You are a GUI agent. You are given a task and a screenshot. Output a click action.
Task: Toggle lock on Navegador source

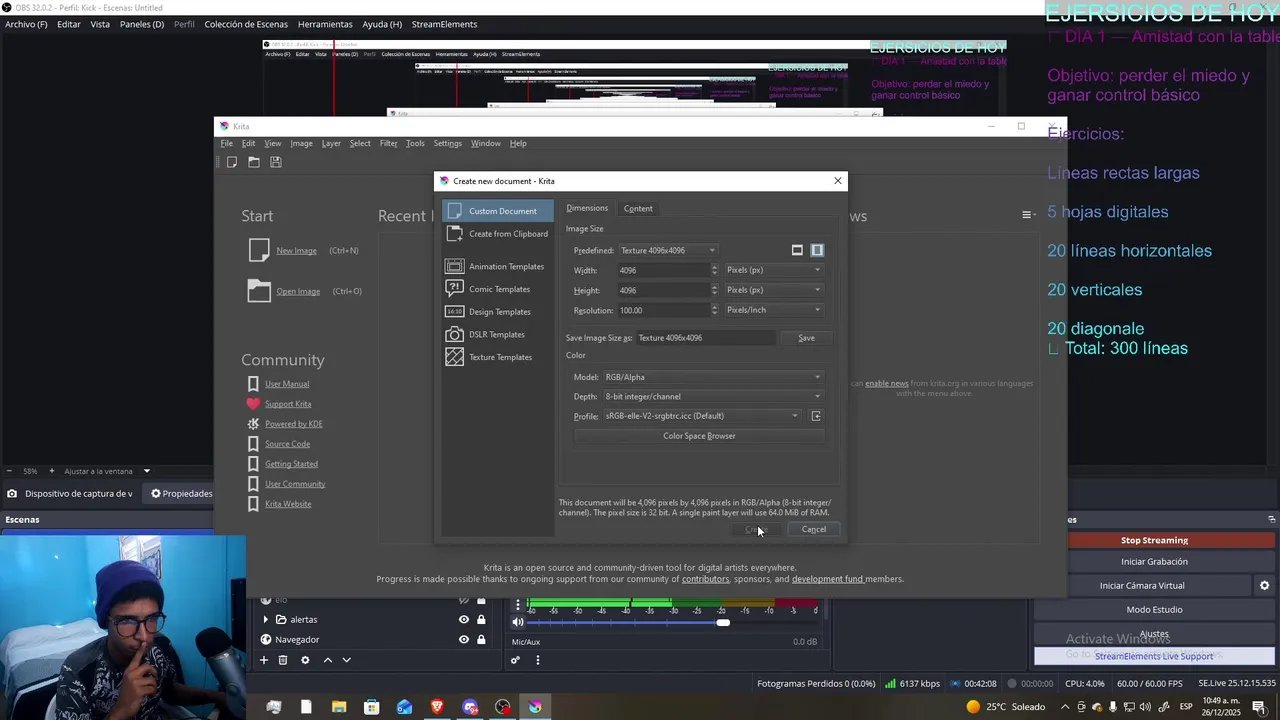click(481, 640)
